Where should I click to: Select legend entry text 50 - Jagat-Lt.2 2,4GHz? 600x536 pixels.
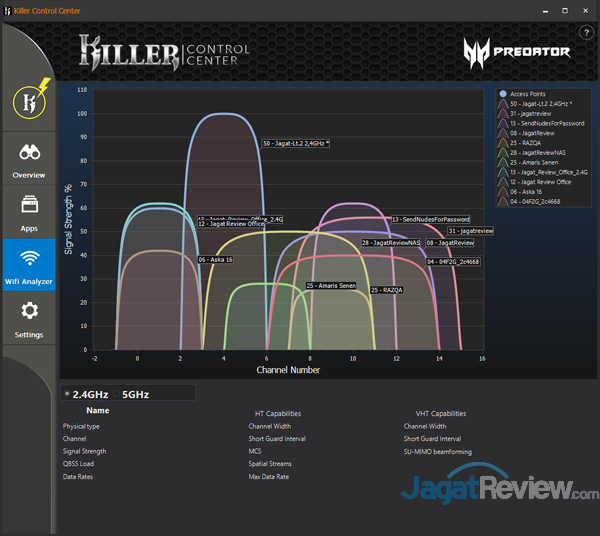click(541, 104)
